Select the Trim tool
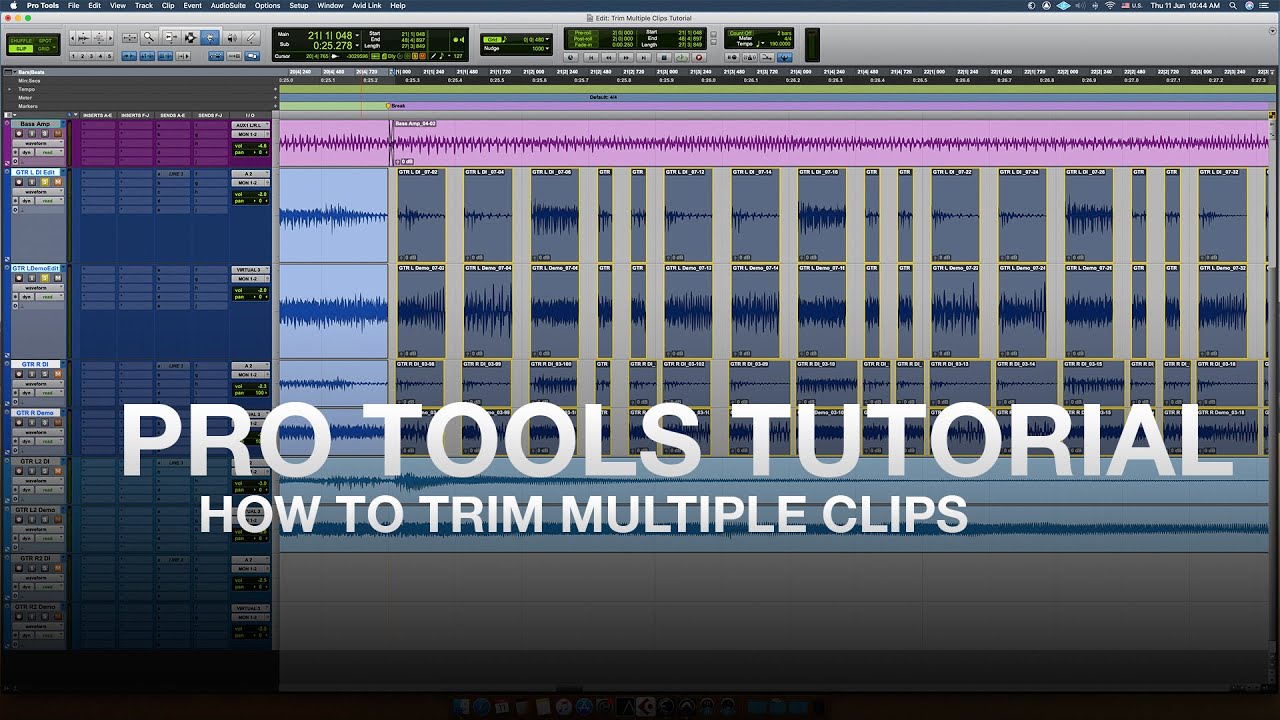The height and width of the screenshot is (720, 1280). pos(171,38)
